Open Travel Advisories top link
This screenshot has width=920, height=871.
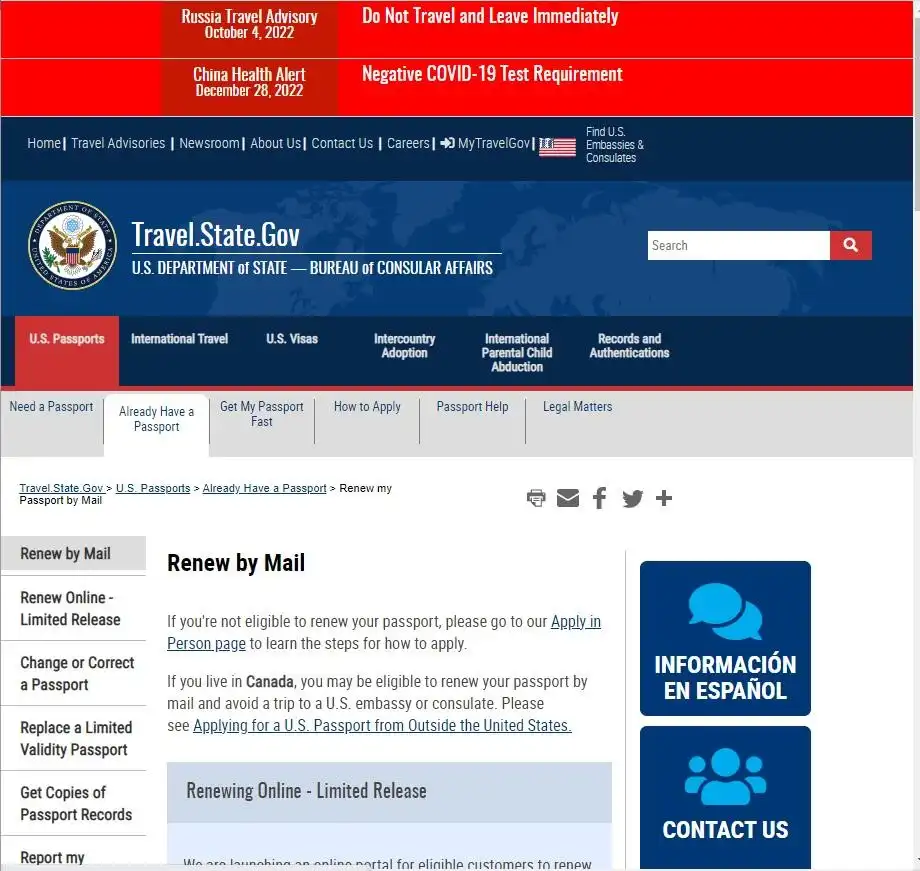[x=118, y=143]
